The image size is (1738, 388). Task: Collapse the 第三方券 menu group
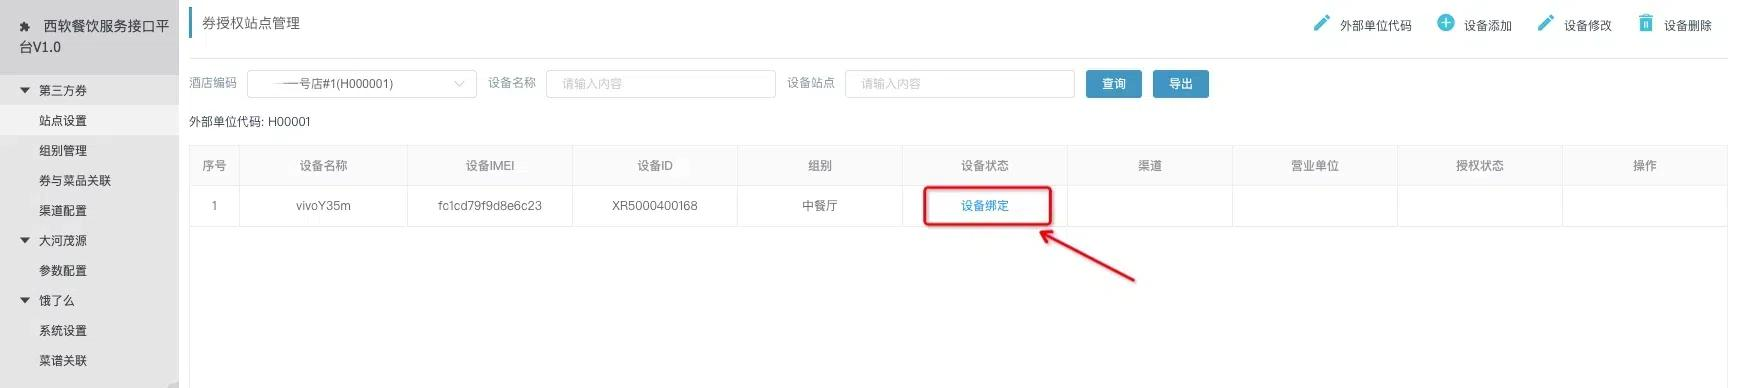pos(25,90)
